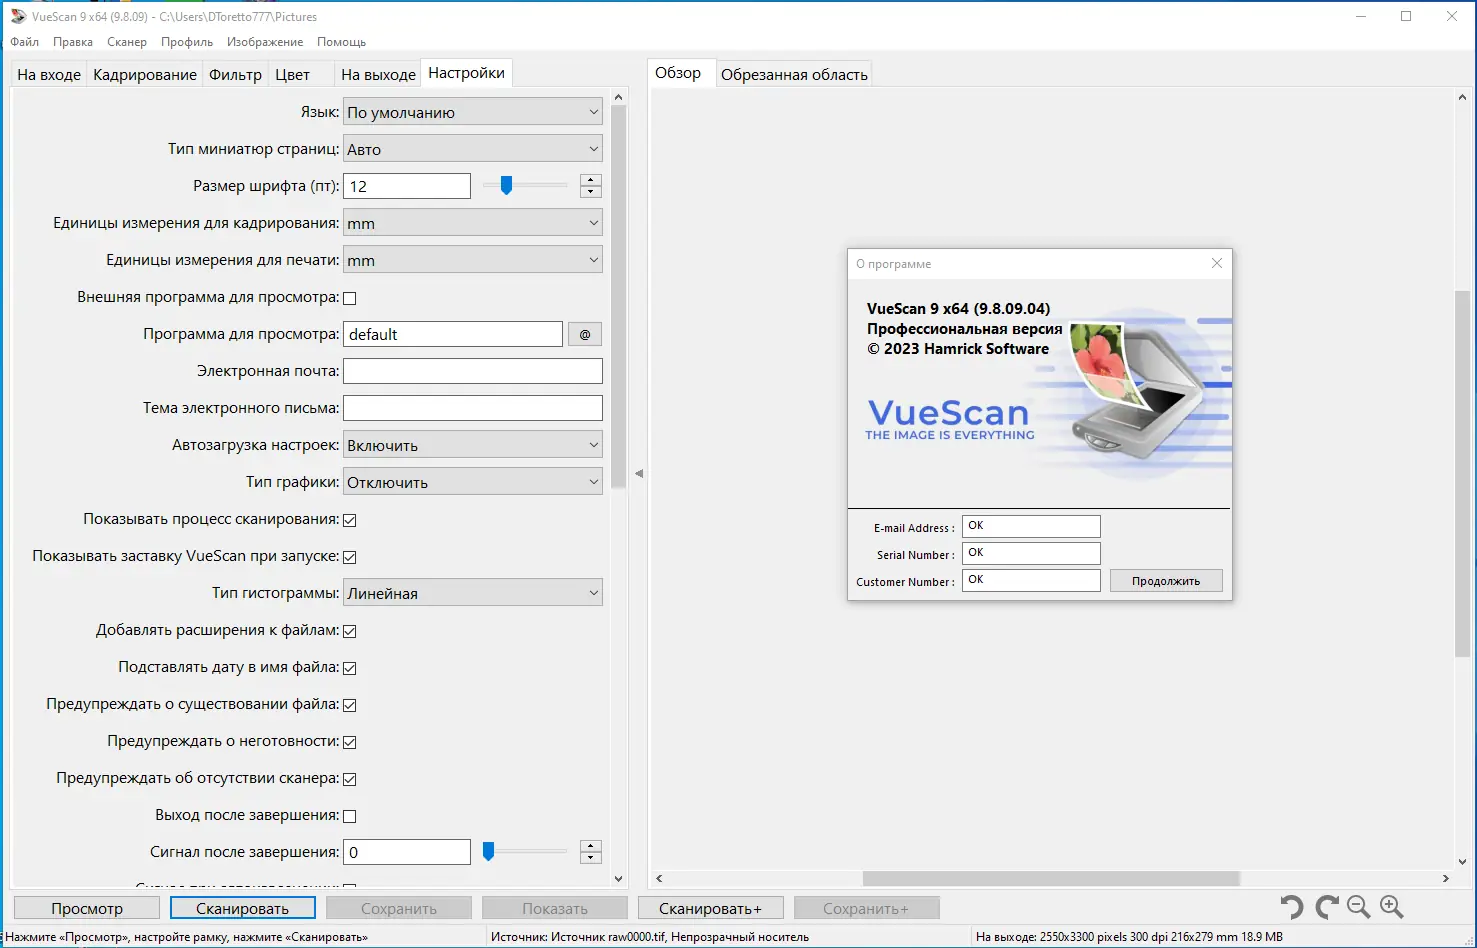Click the rotate left icon
The width and height of the screenshot is (1477, 948).
tap(1292, 907)
